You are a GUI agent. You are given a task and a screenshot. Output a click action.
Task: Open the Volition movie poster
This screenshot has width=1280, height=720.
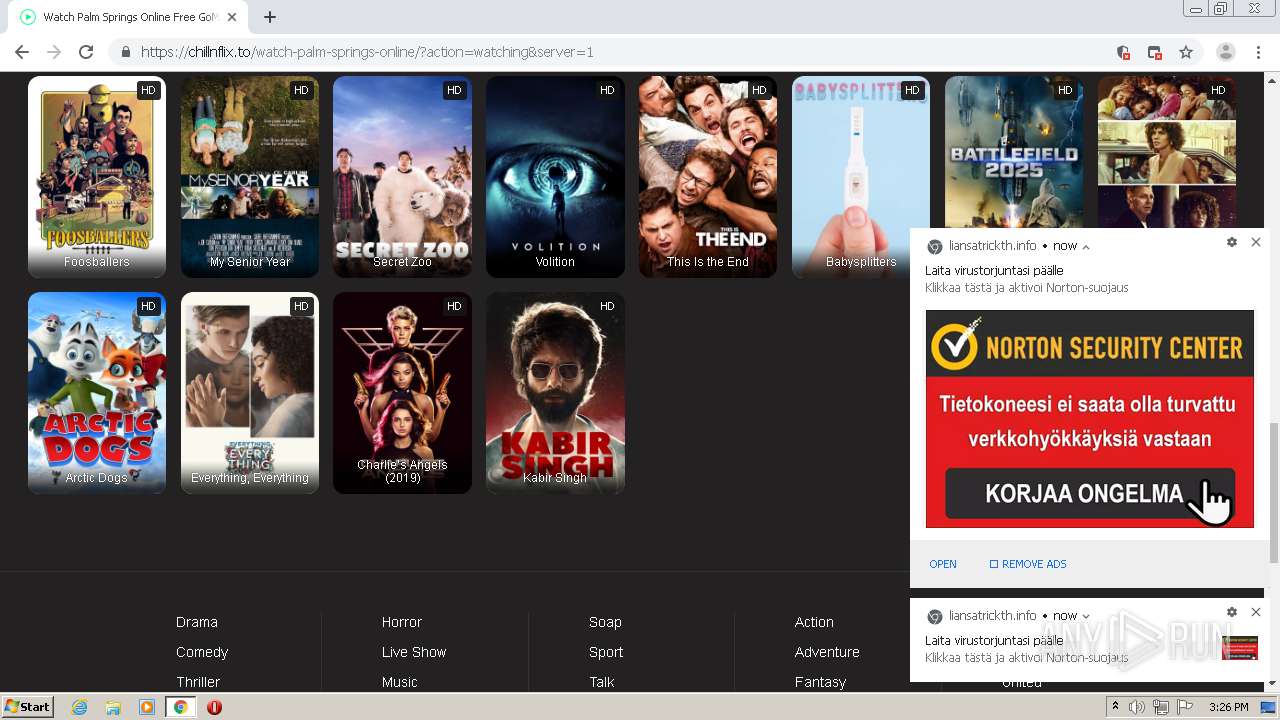click(x=555, y=177)
